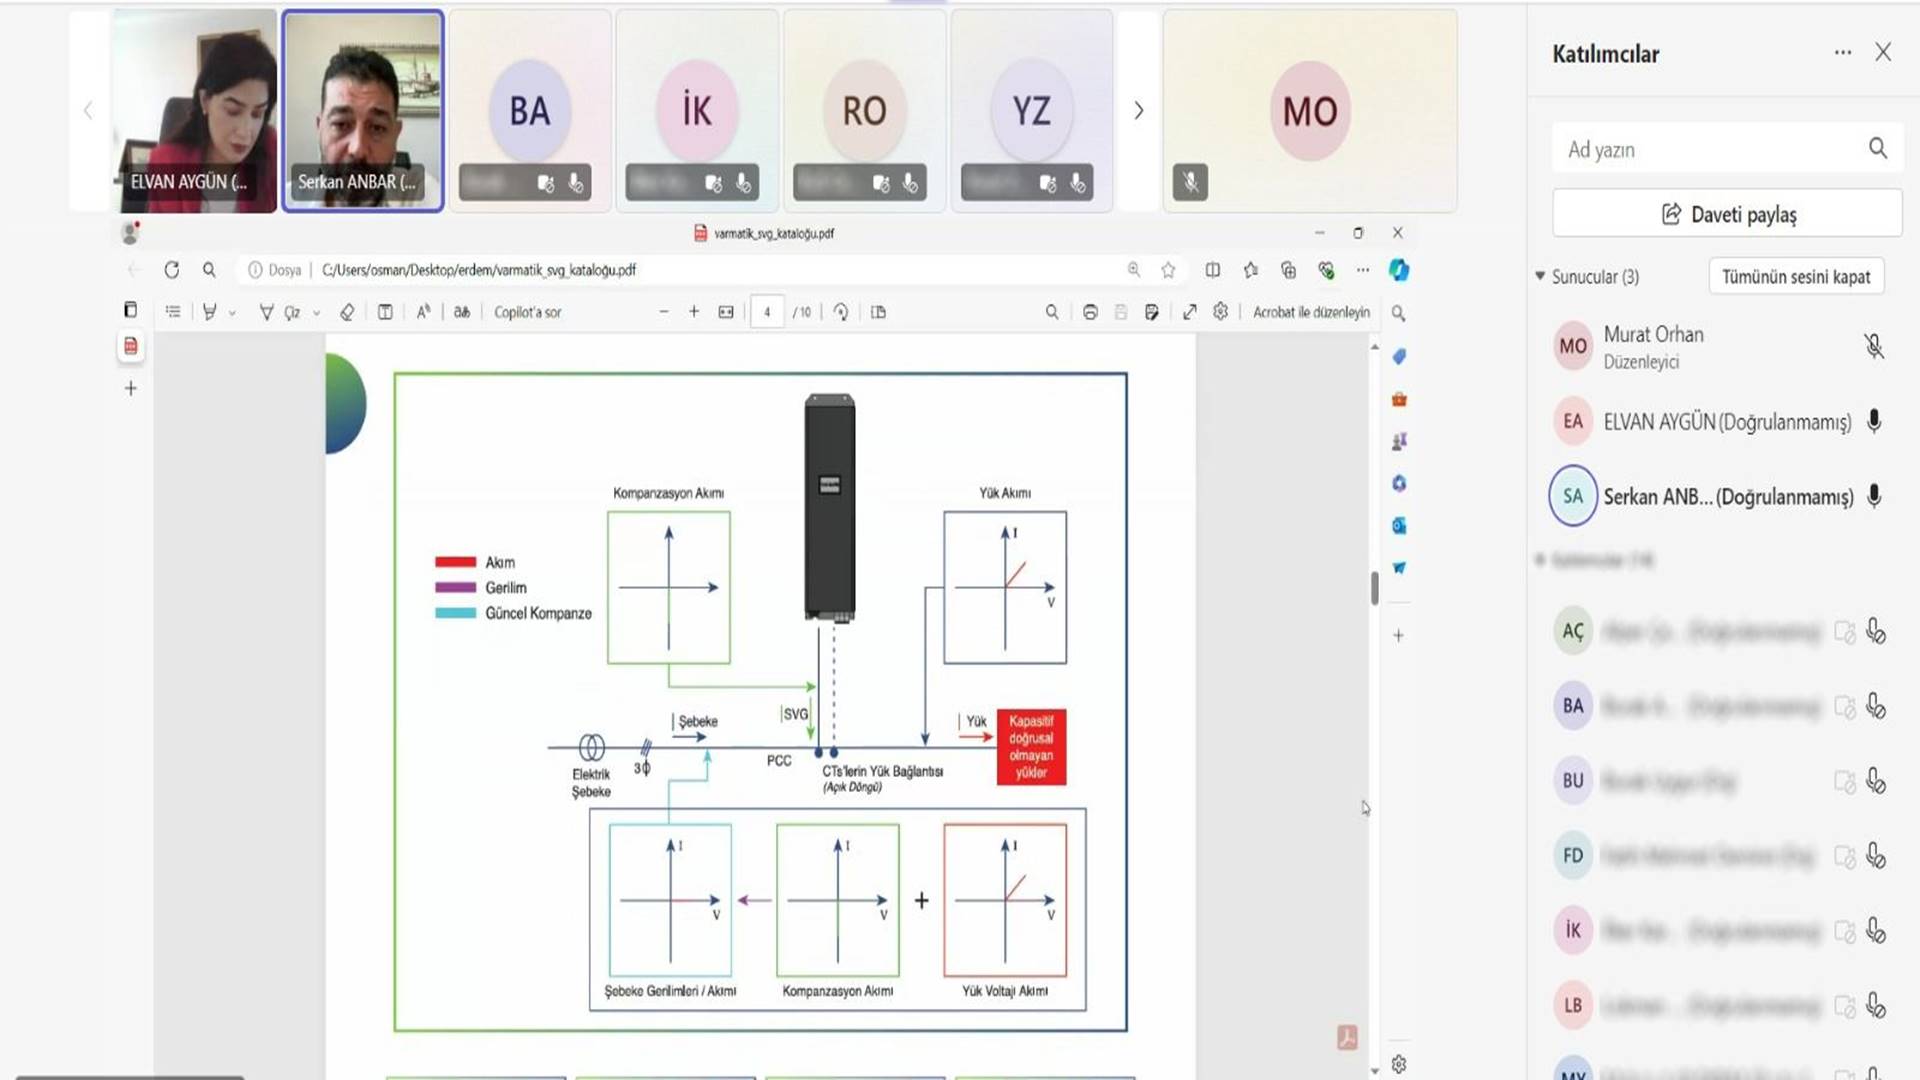Image resolution: width=1920 pixels, height=1080 pixels.
Task: Toggle camera icon for participant FD
Action: 1845,856
